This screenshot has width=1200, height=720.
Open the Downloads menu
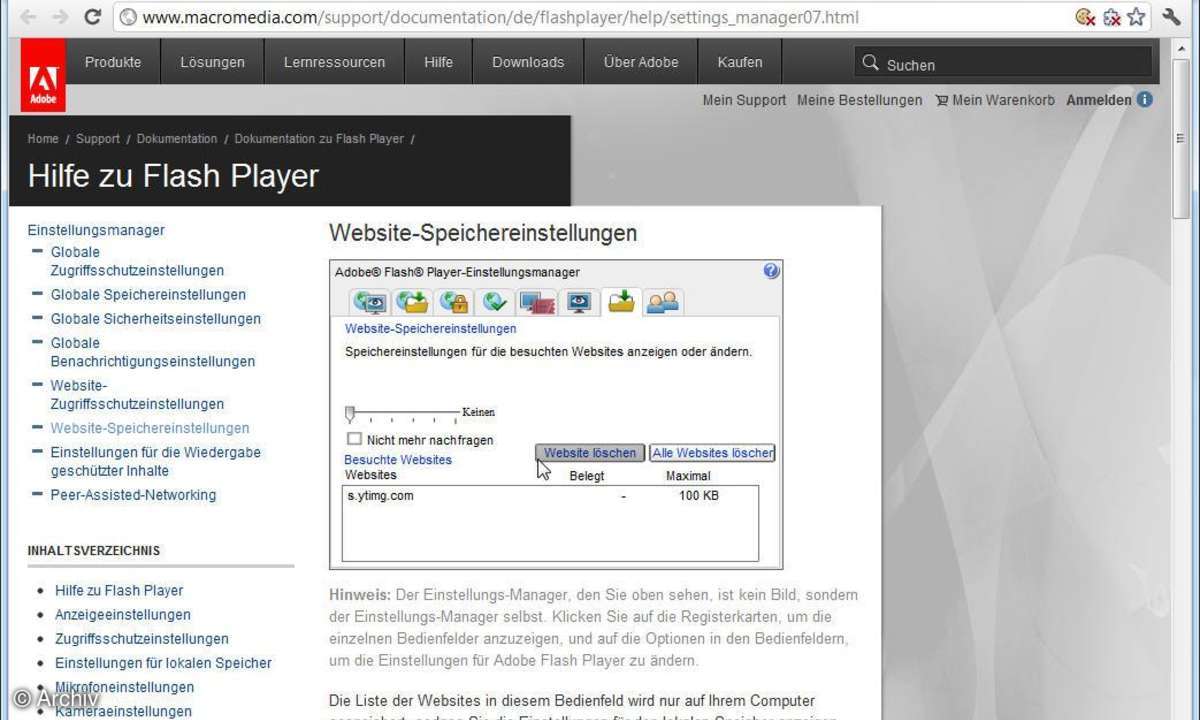coord(528,62)
